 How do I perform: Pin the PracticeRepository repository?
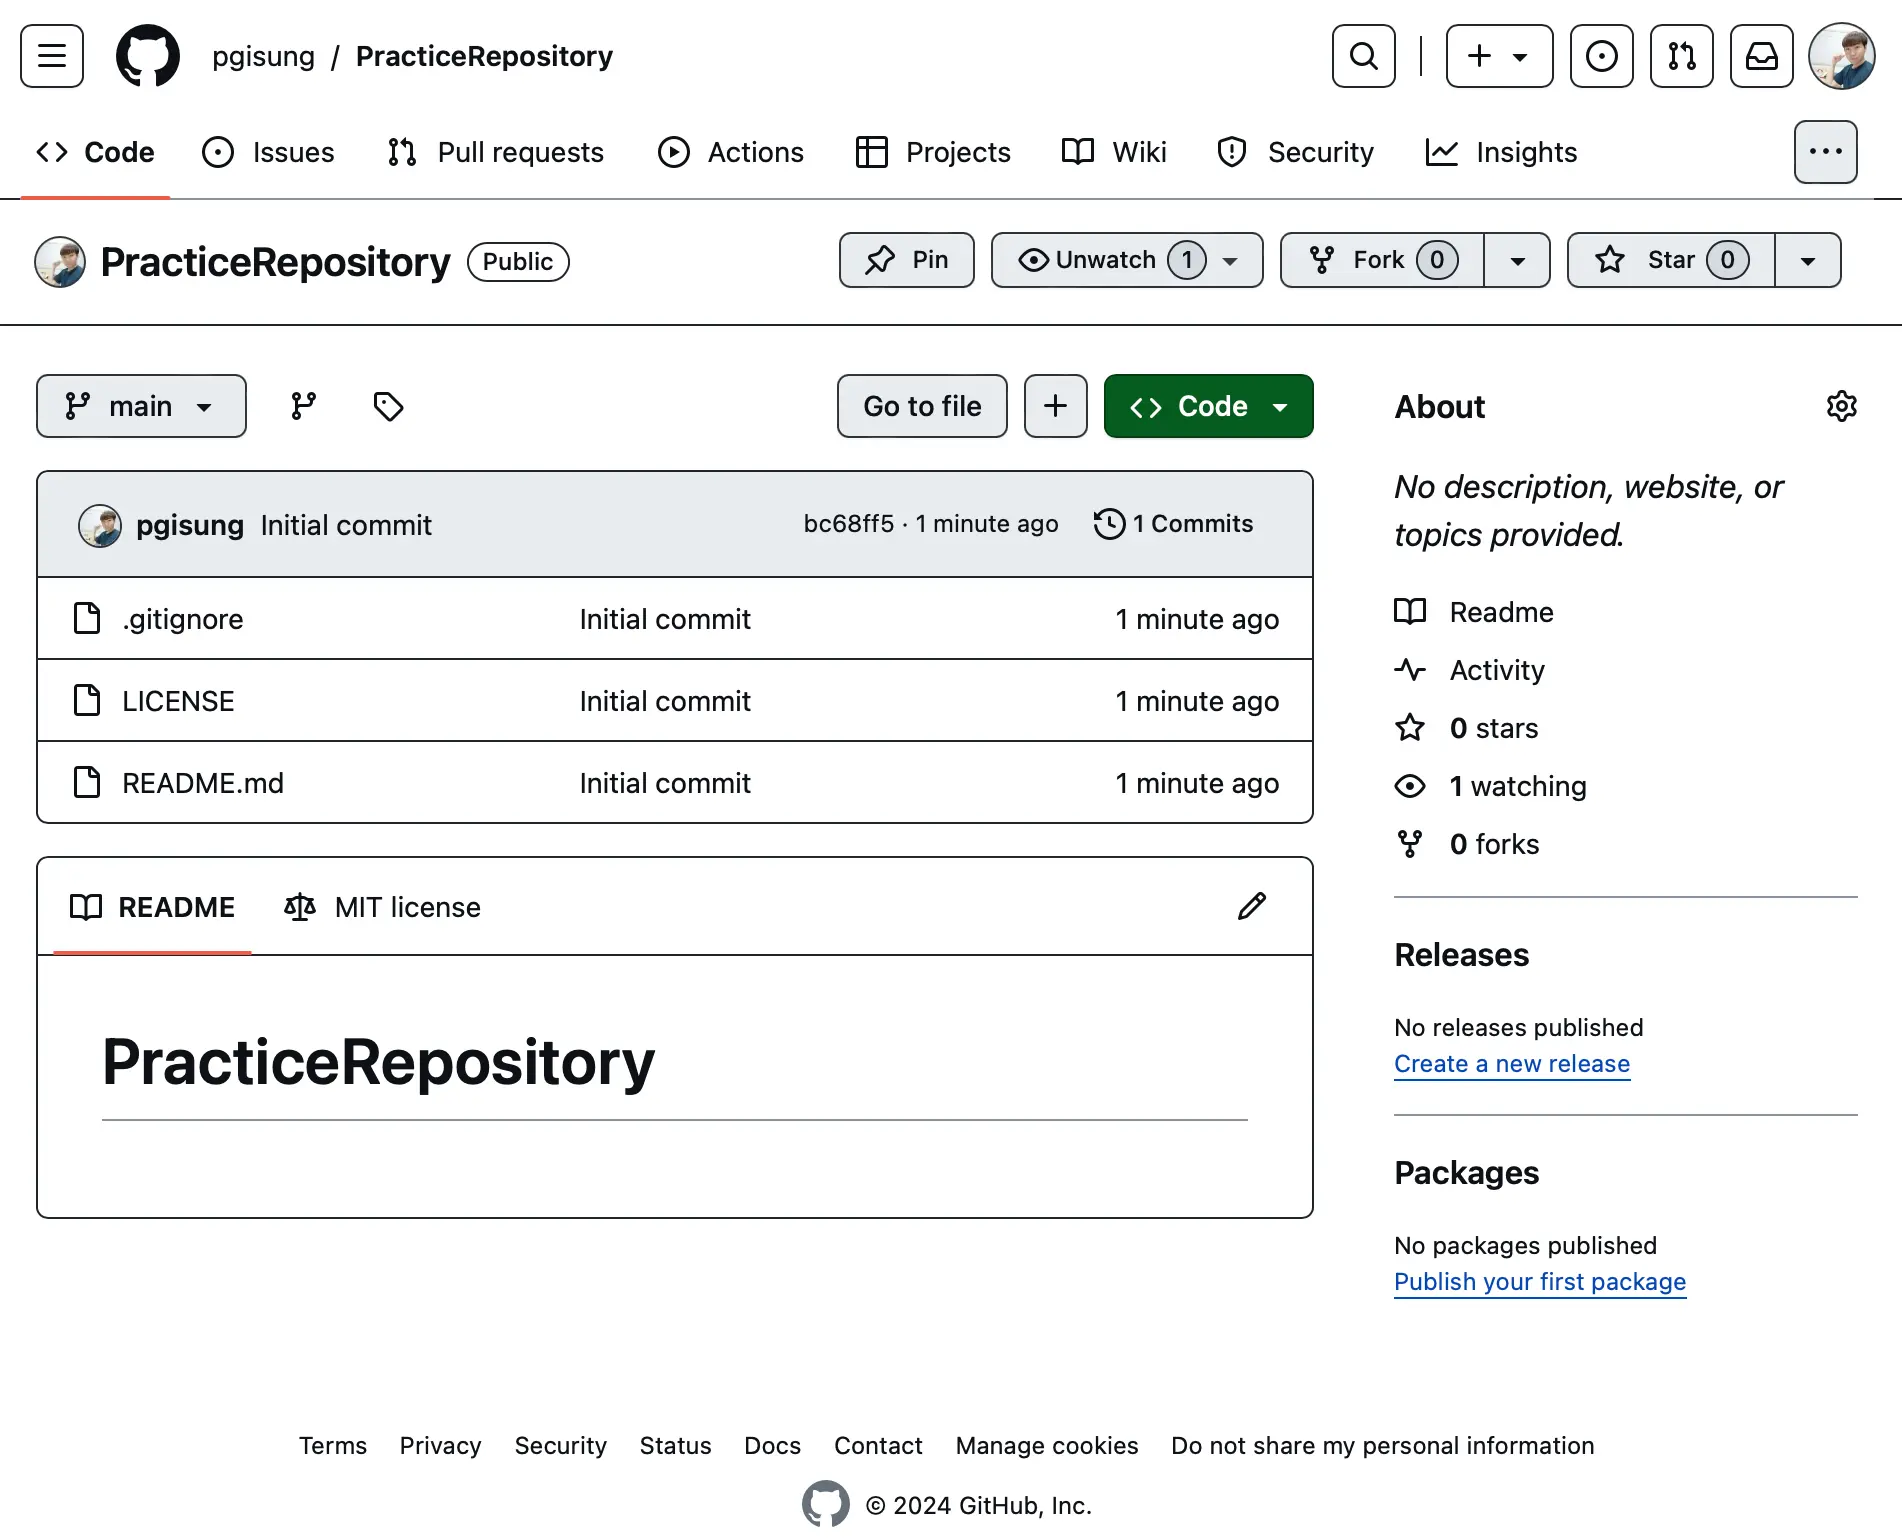(x=907, y=260)
